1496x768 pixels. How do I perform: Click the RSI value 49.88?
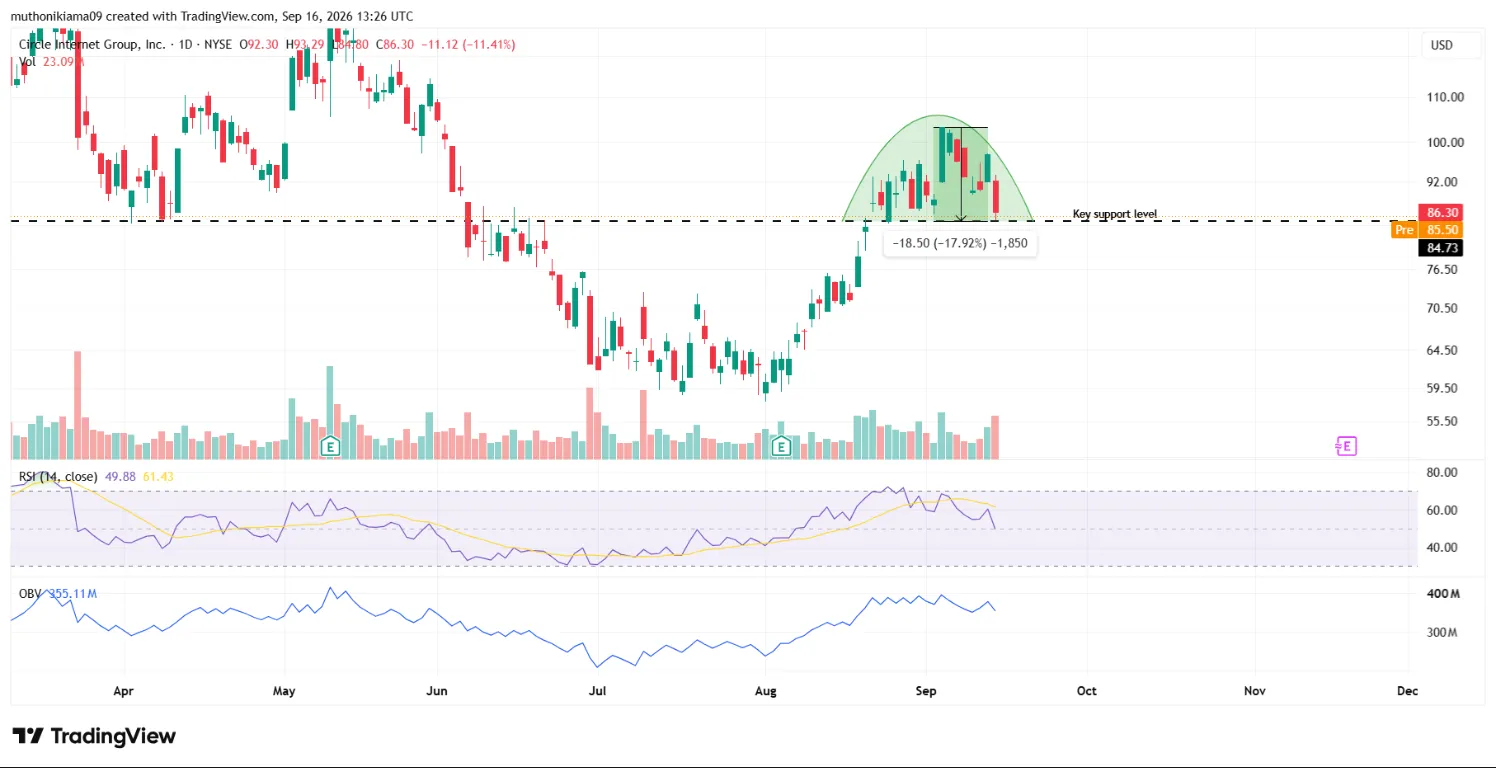[122, 476]
